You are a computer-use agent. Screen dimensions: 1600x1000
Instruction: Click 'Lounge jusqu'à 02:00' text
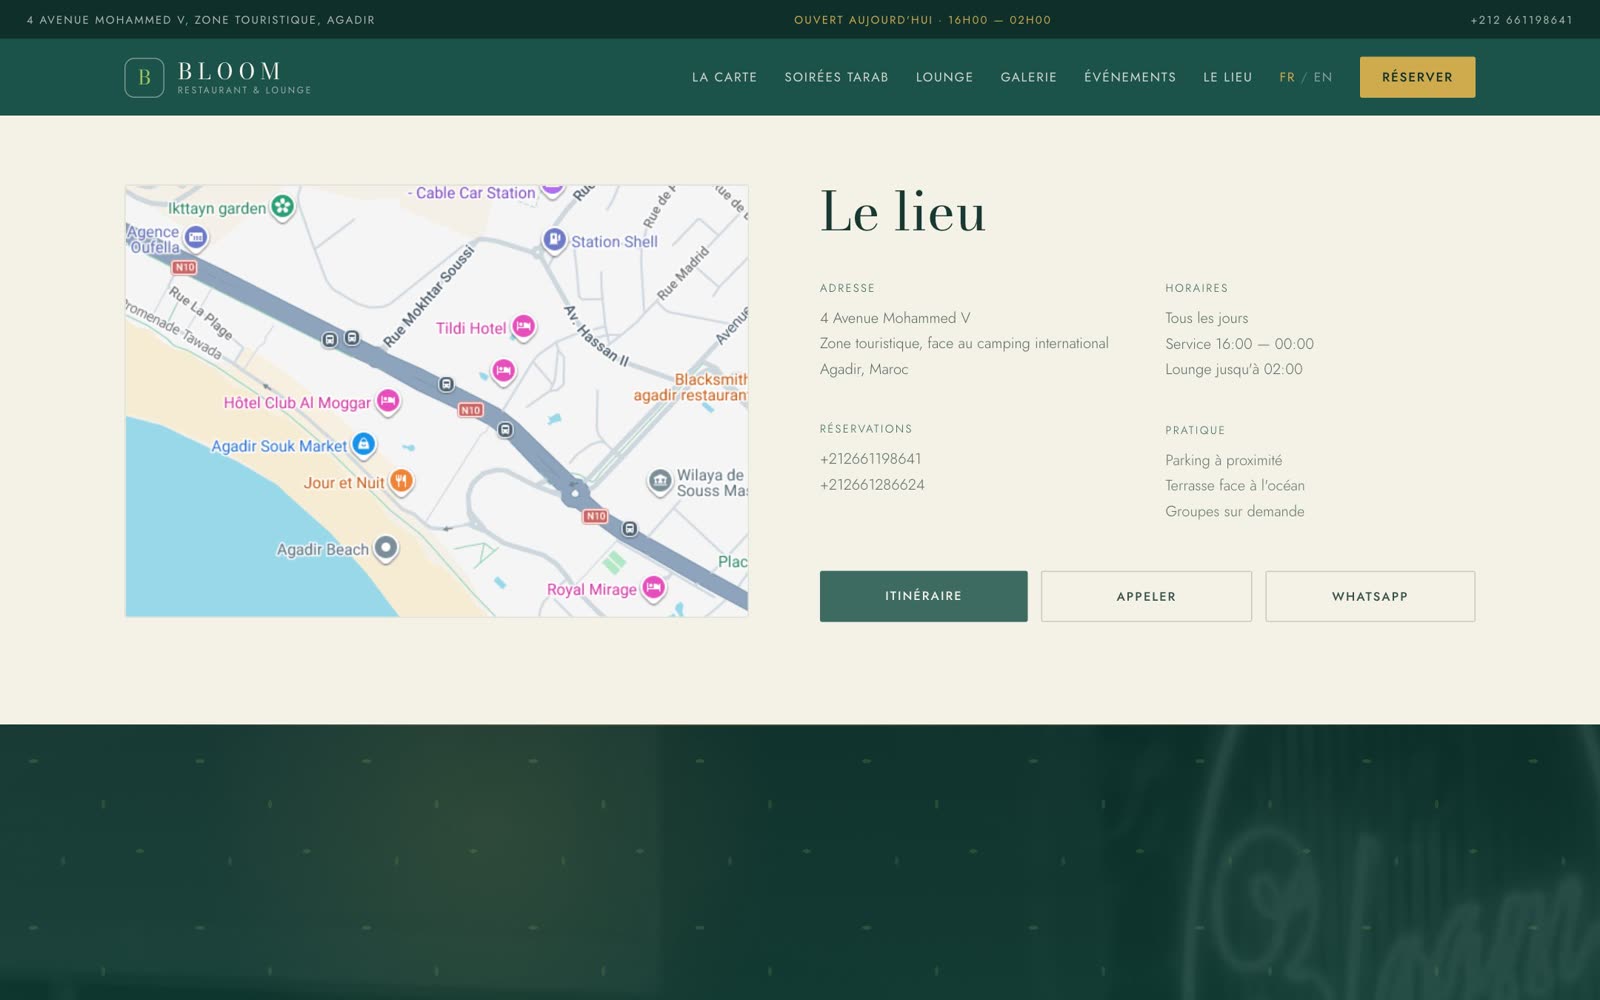click(x=1234, y=370)
